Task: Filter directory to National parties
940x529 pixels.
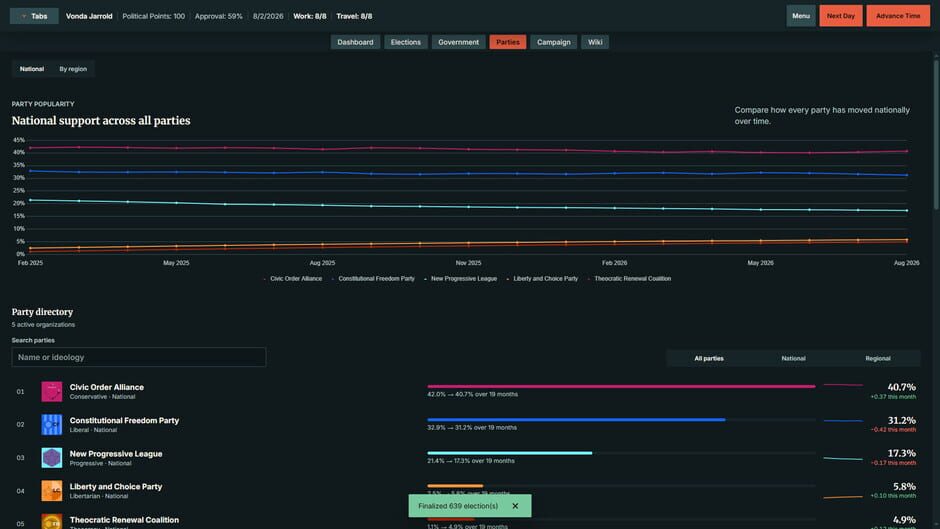Action: (x=793, y=359)
